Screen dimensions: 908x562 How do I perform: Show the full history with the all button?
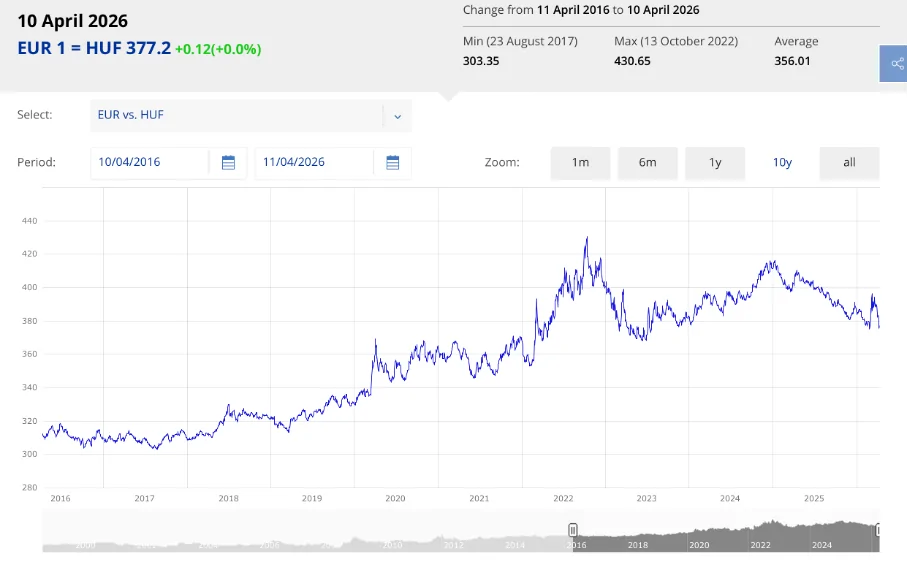point(849,163)
